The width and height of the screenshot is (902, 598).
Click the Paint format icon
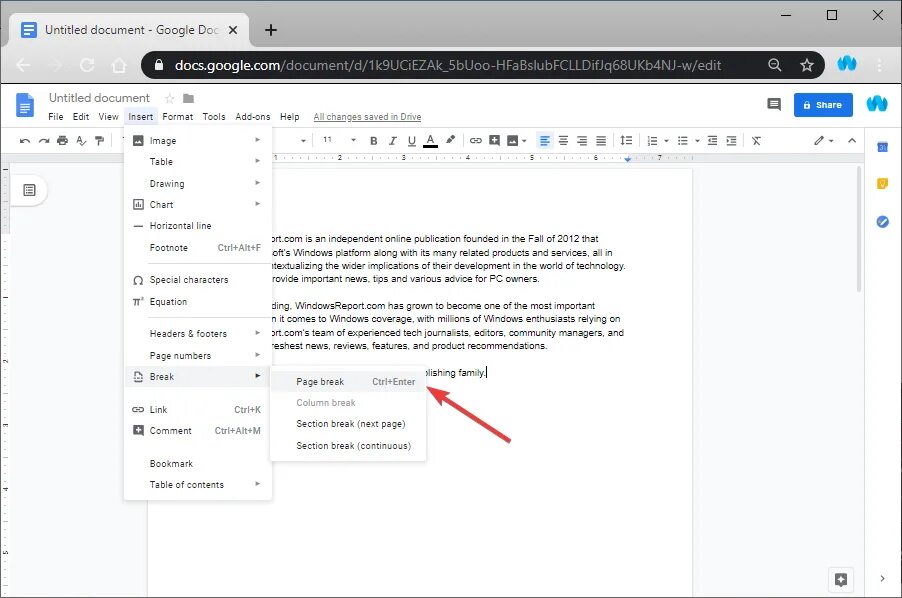[x=100, y=141]
